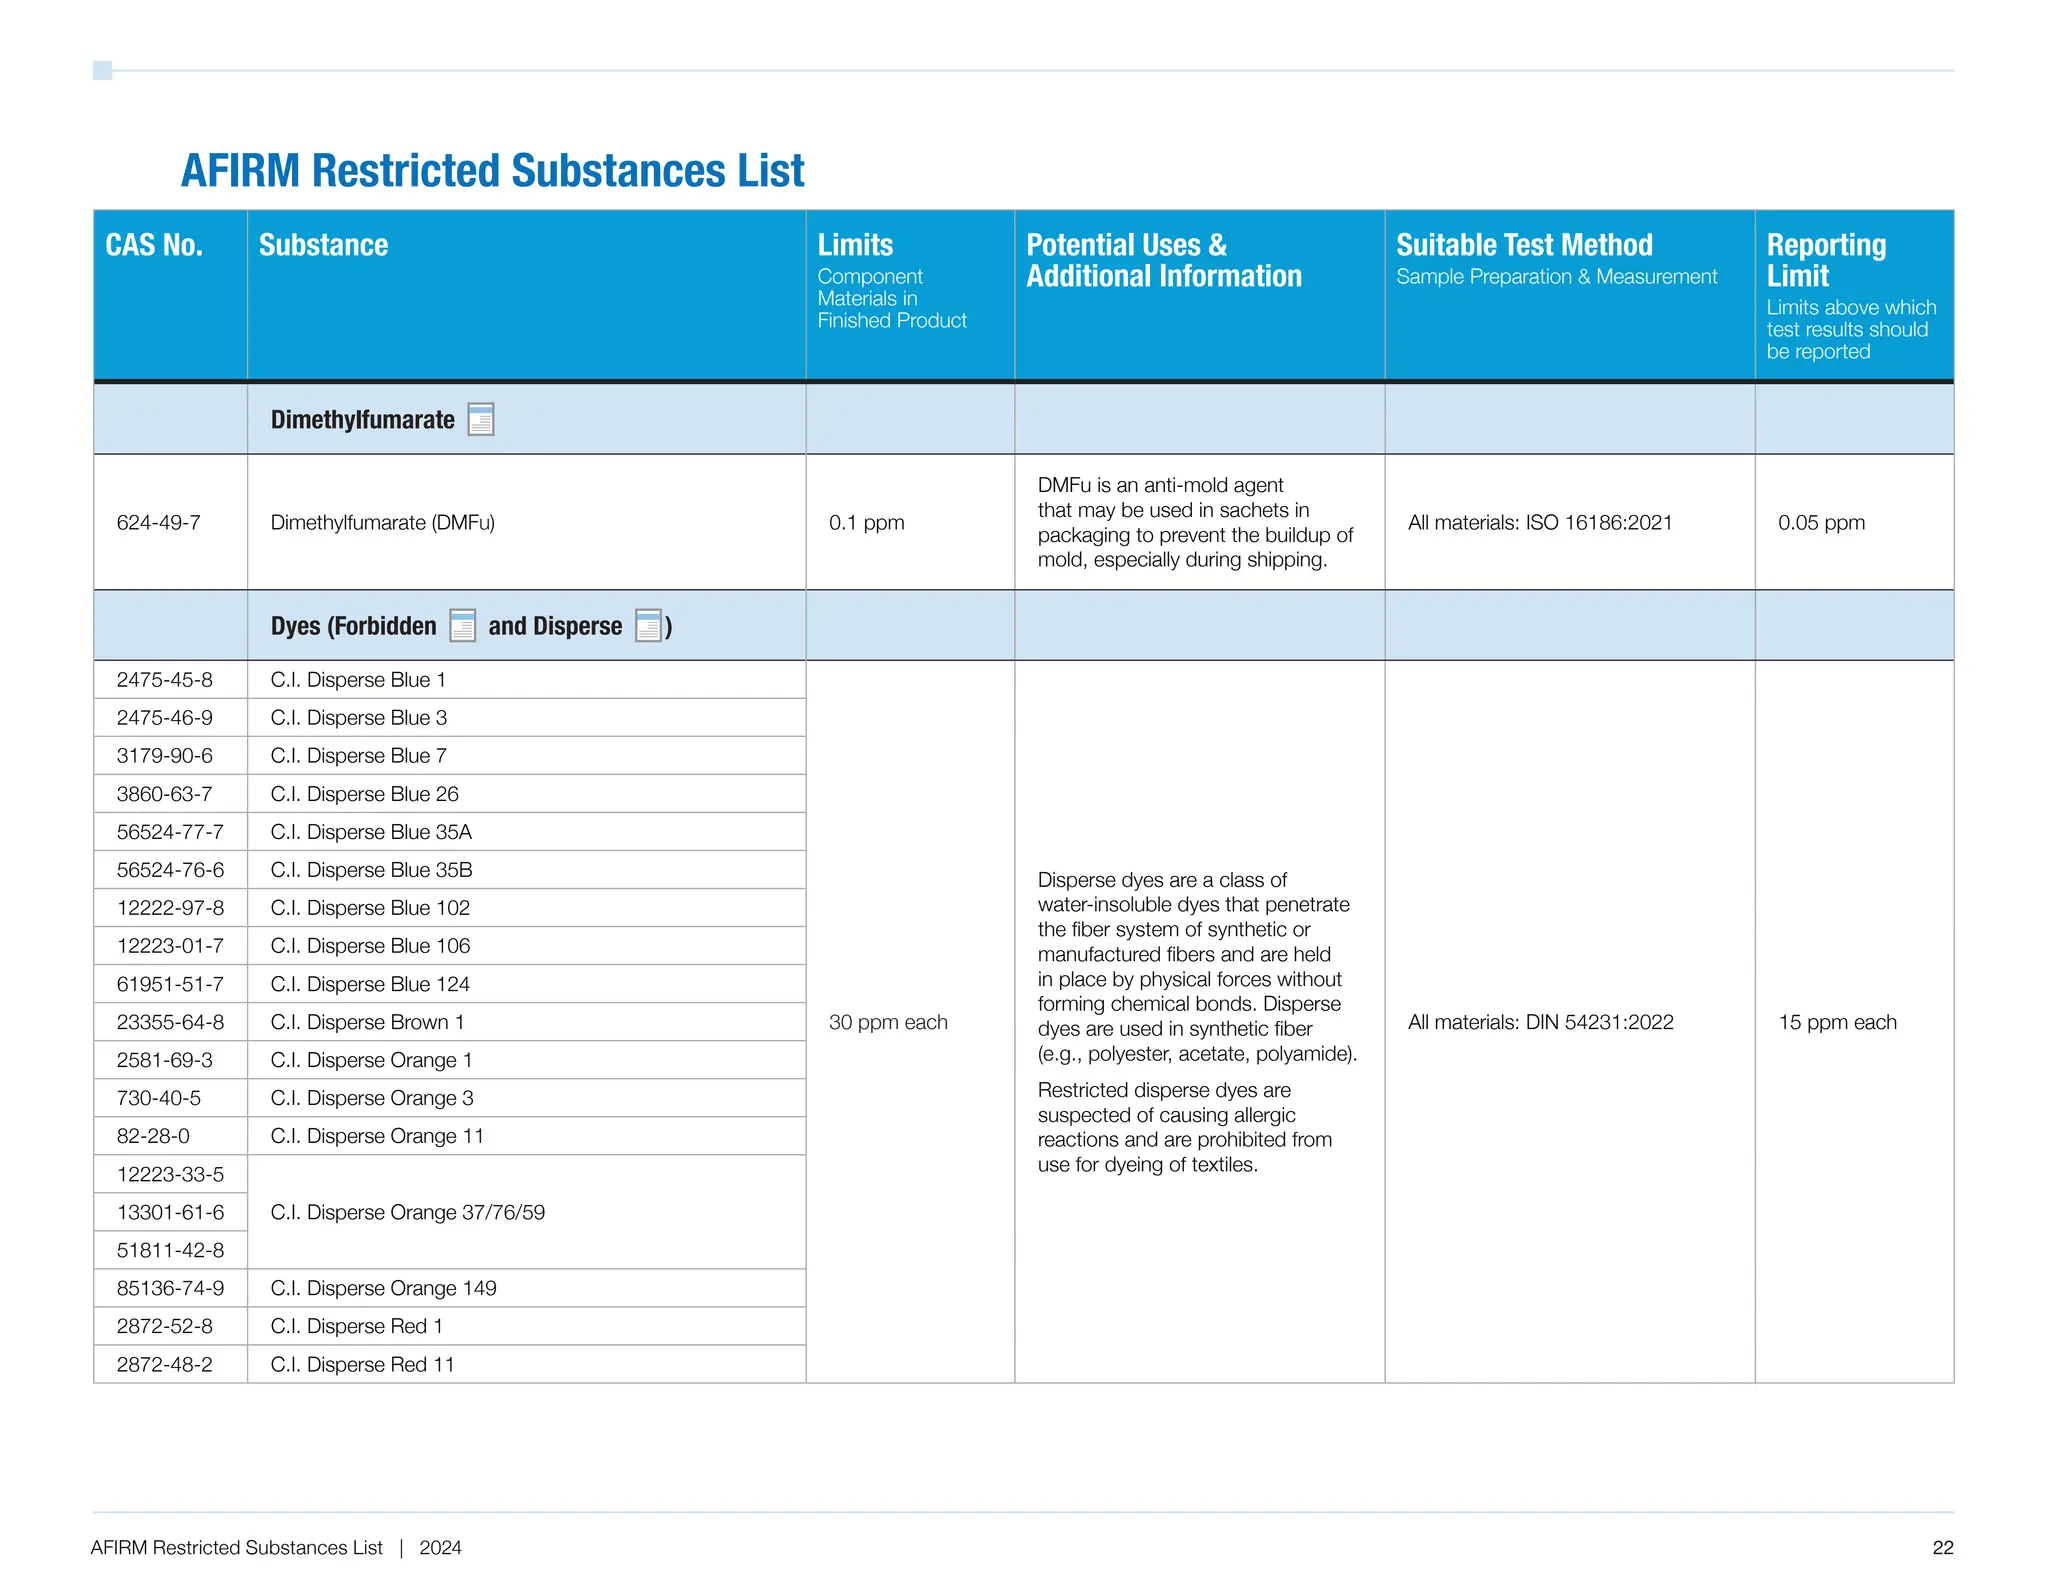Viewport: 2048px width, 1582px height.
Task: Open the info sheet icon after Forbidden
Action: 462,626
